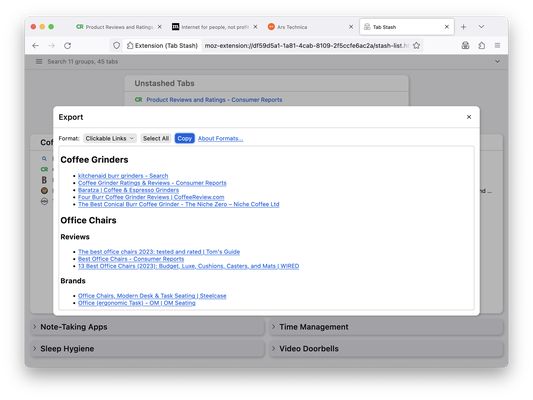Go back using the browser back arrow

coord(35,46)
